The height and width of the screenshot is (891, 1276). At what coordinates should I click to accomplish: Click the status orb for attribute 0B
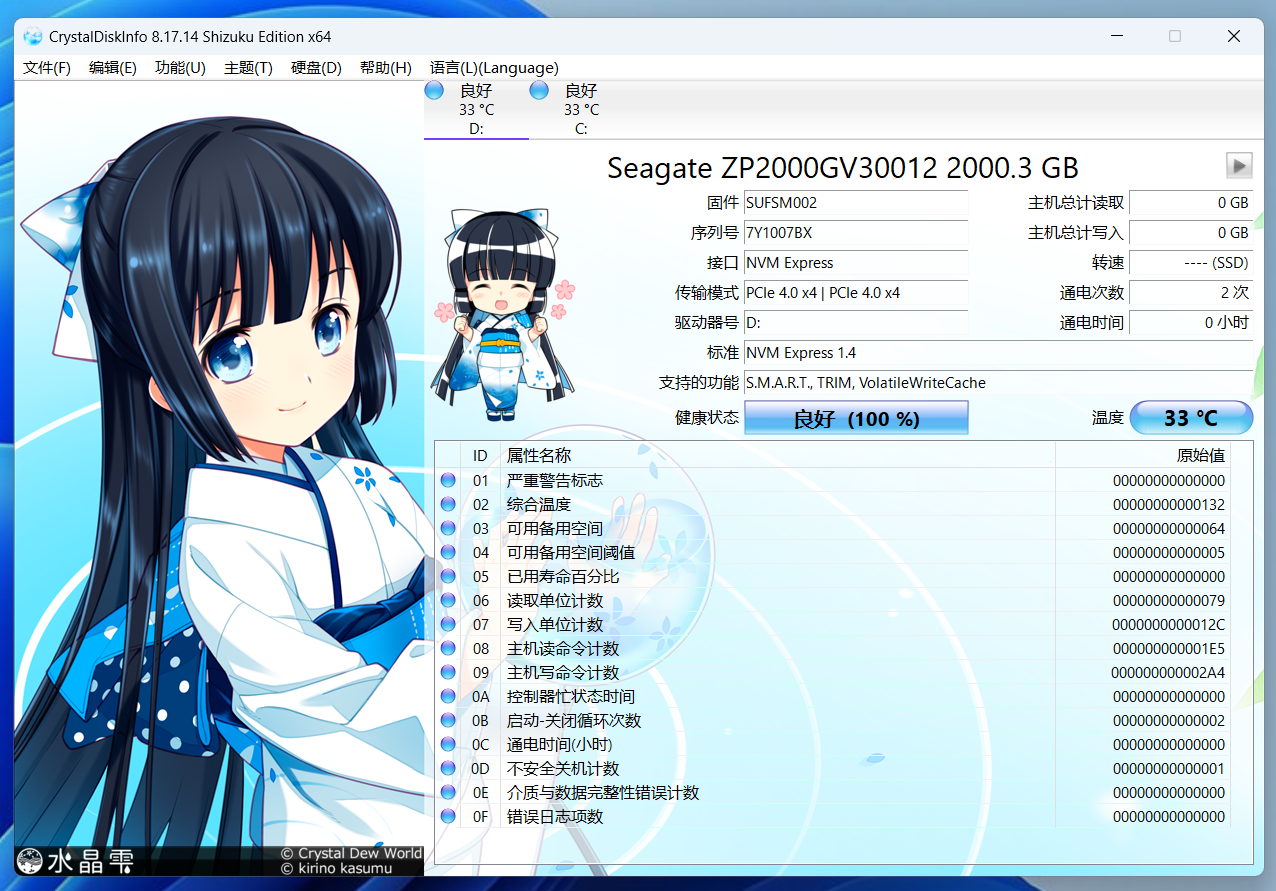click(448, 720)
